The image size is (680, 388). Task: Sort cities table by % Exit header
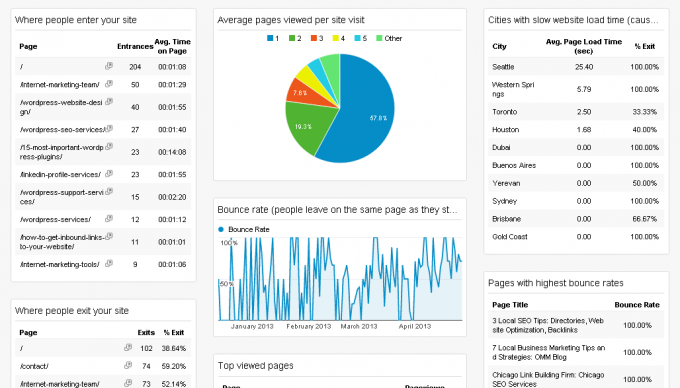[645, 46]
